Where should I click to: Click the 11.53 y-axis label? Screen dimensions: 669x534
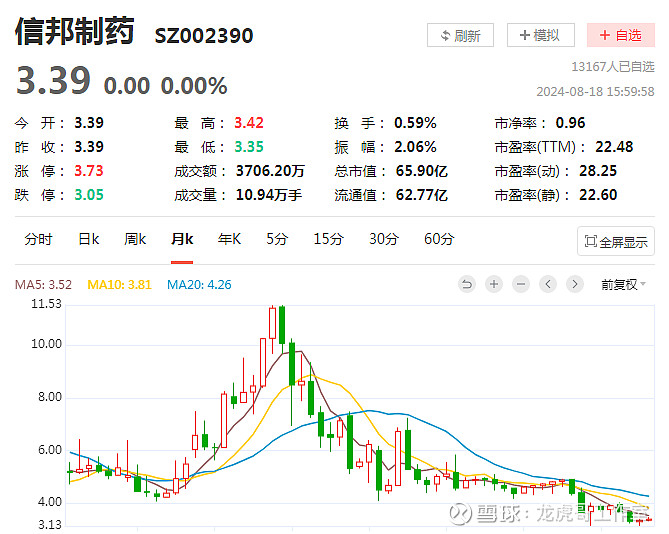coord(46,304)
